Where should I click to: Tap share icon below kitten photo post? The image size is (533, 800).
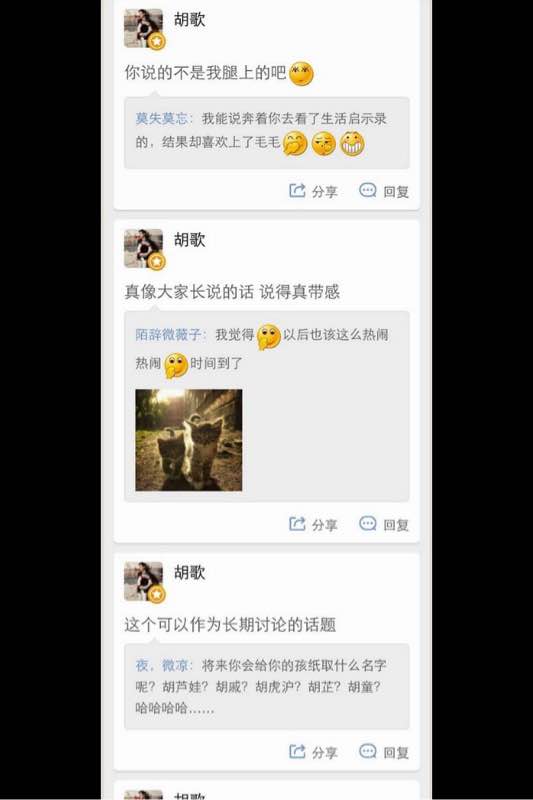pos(297,523)
